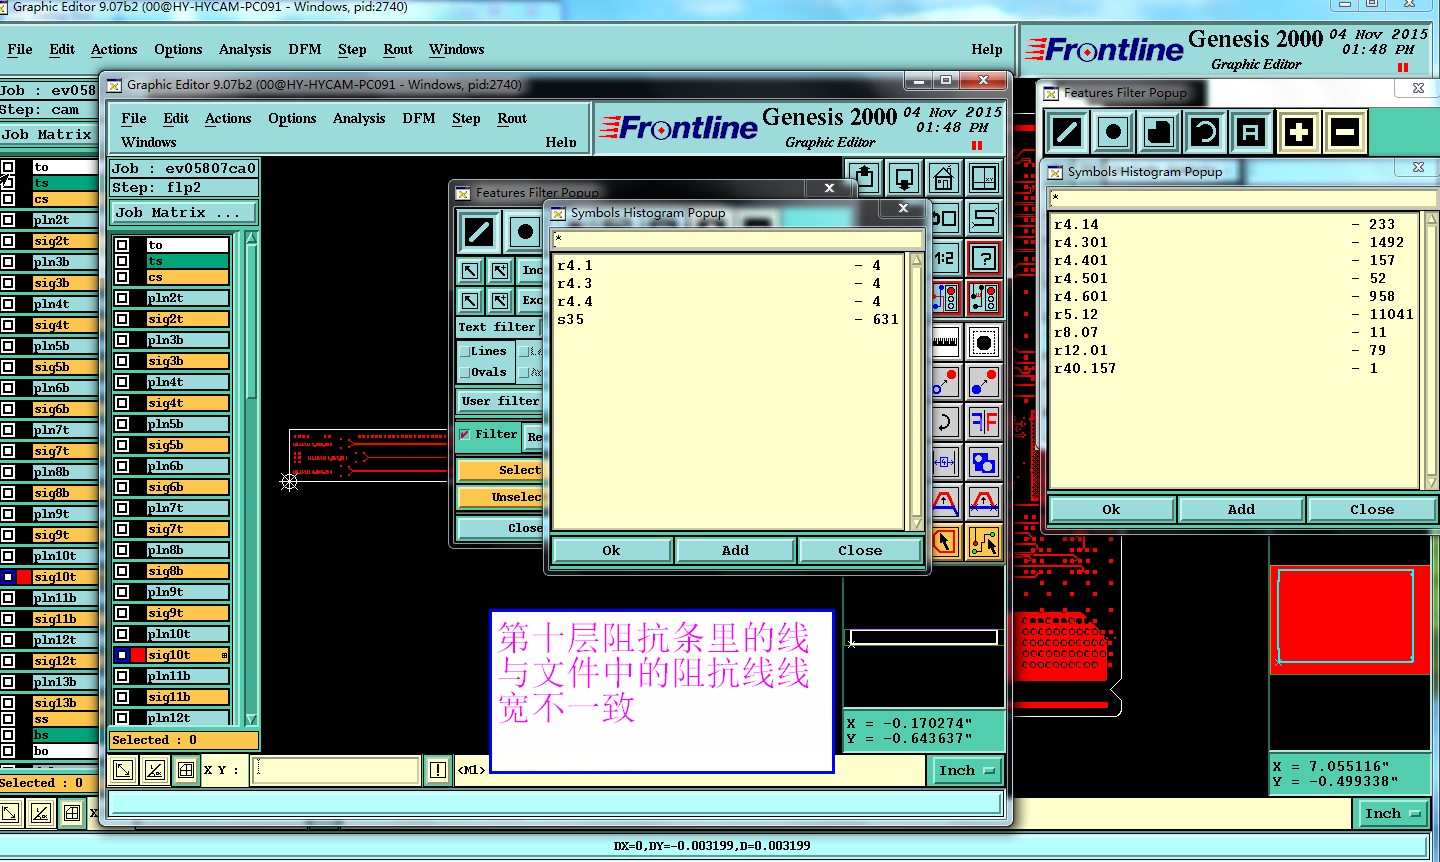This screenshot has height=862, width=1440.
Task: Click the right trapezoid etch icon
Action: [983, 502]
